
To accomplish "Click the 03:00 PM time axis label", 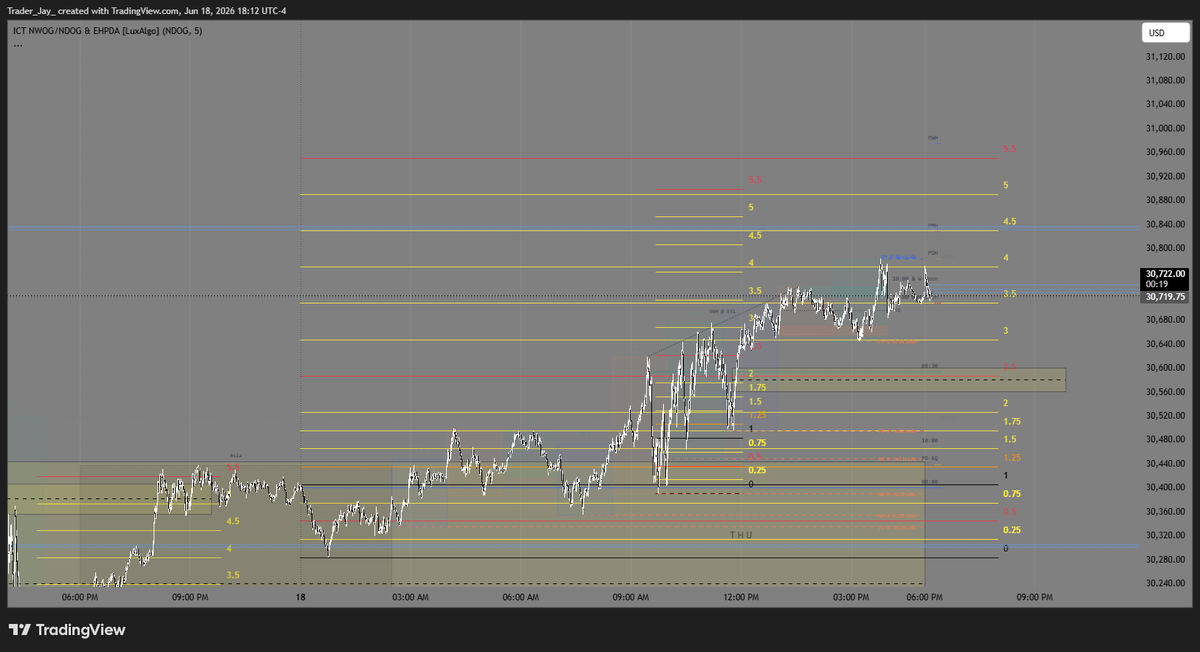I will pyautogui.click(x=851, y=597).
